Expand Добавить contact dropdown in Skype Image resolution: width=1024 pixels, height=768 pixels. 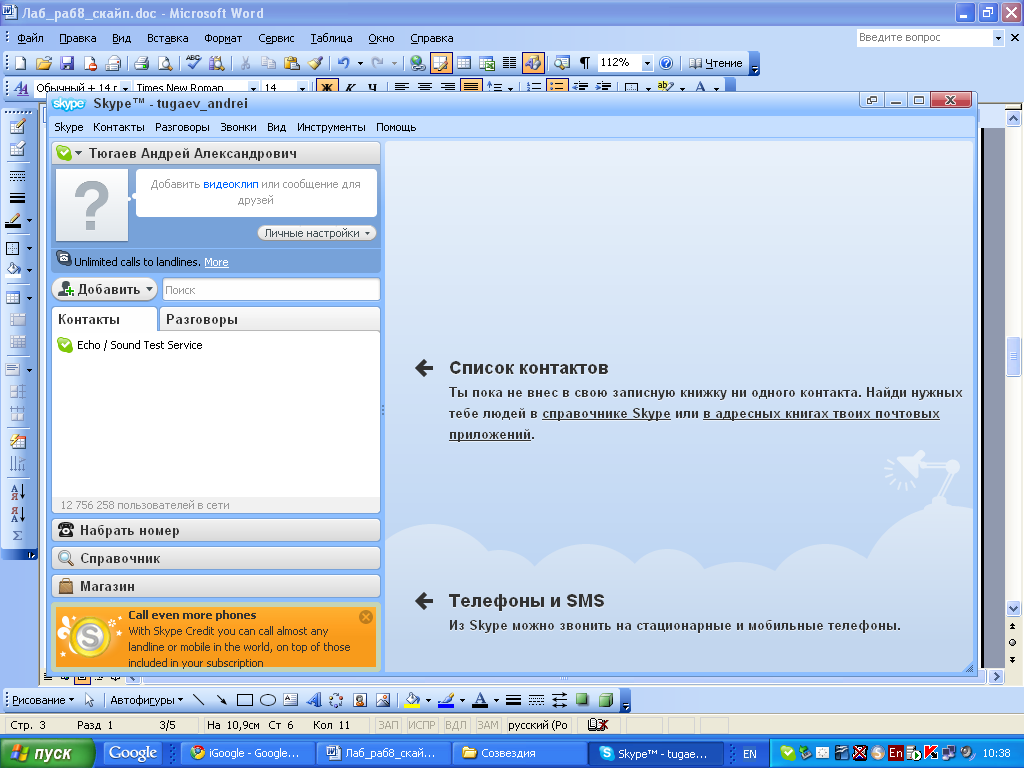click(x=150, y=289)
